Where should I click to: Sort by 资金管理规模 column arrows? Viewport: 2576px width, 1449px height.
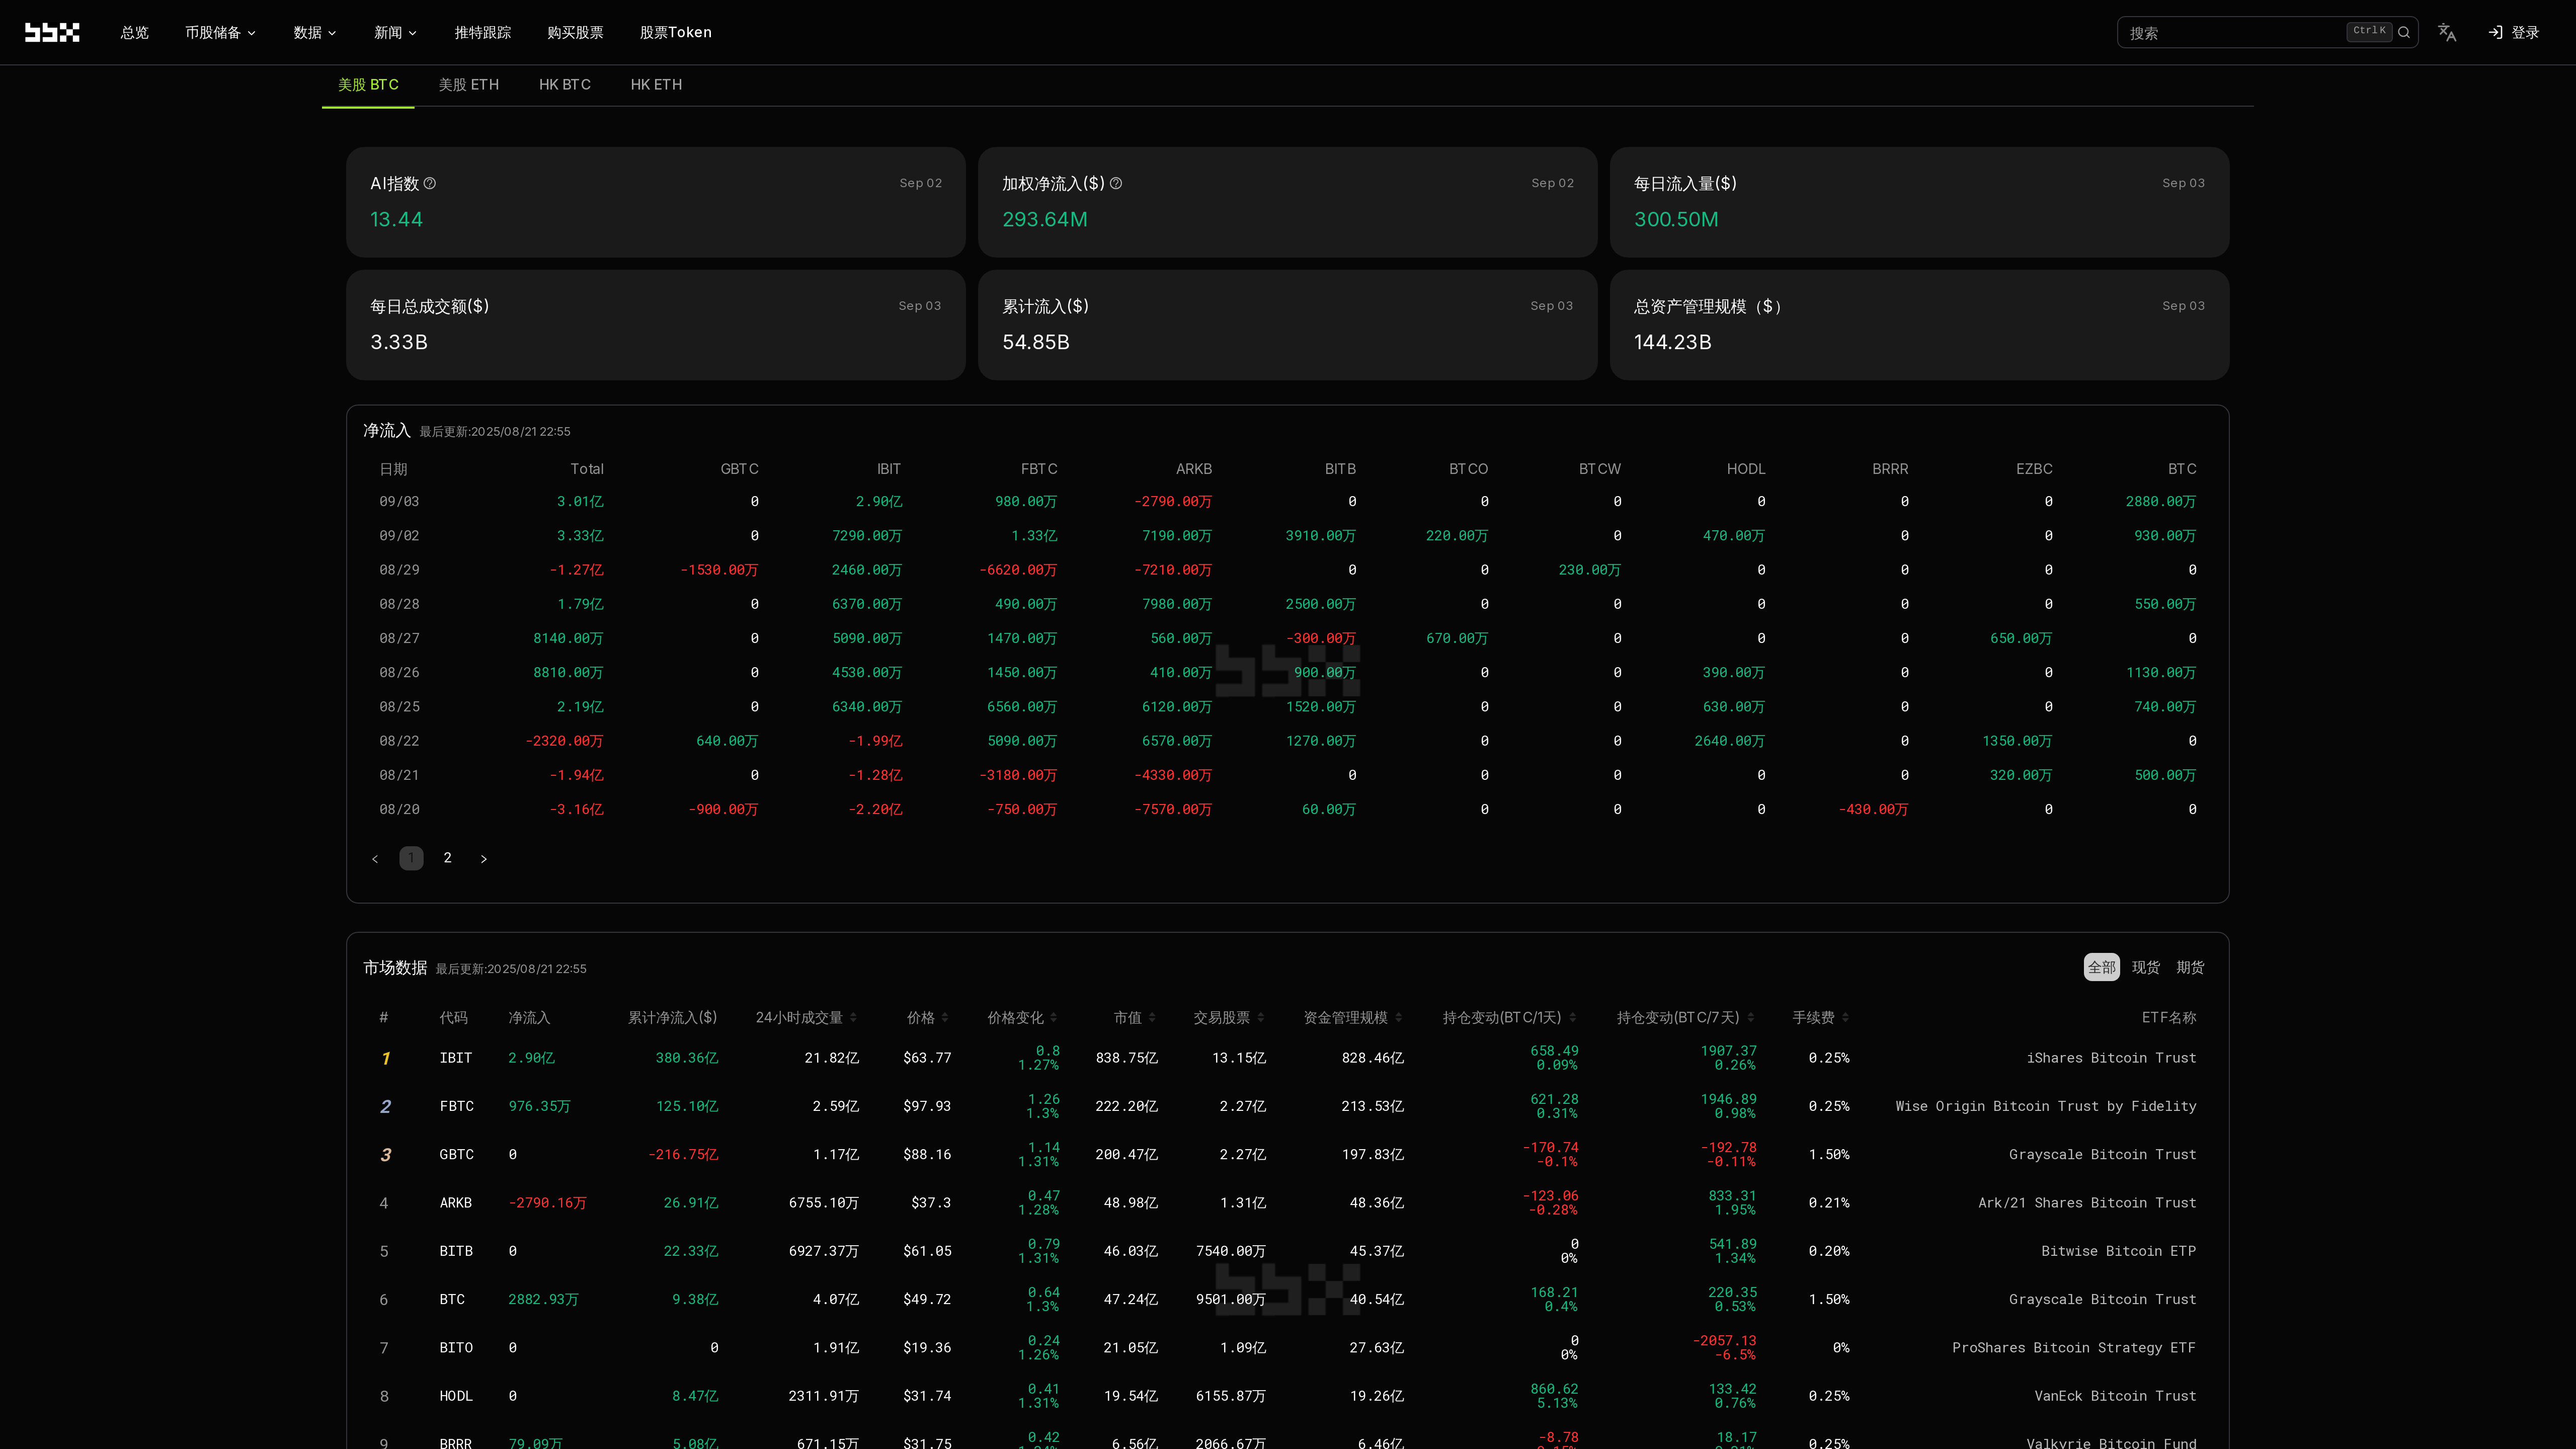click(x=1399, y=1017)
